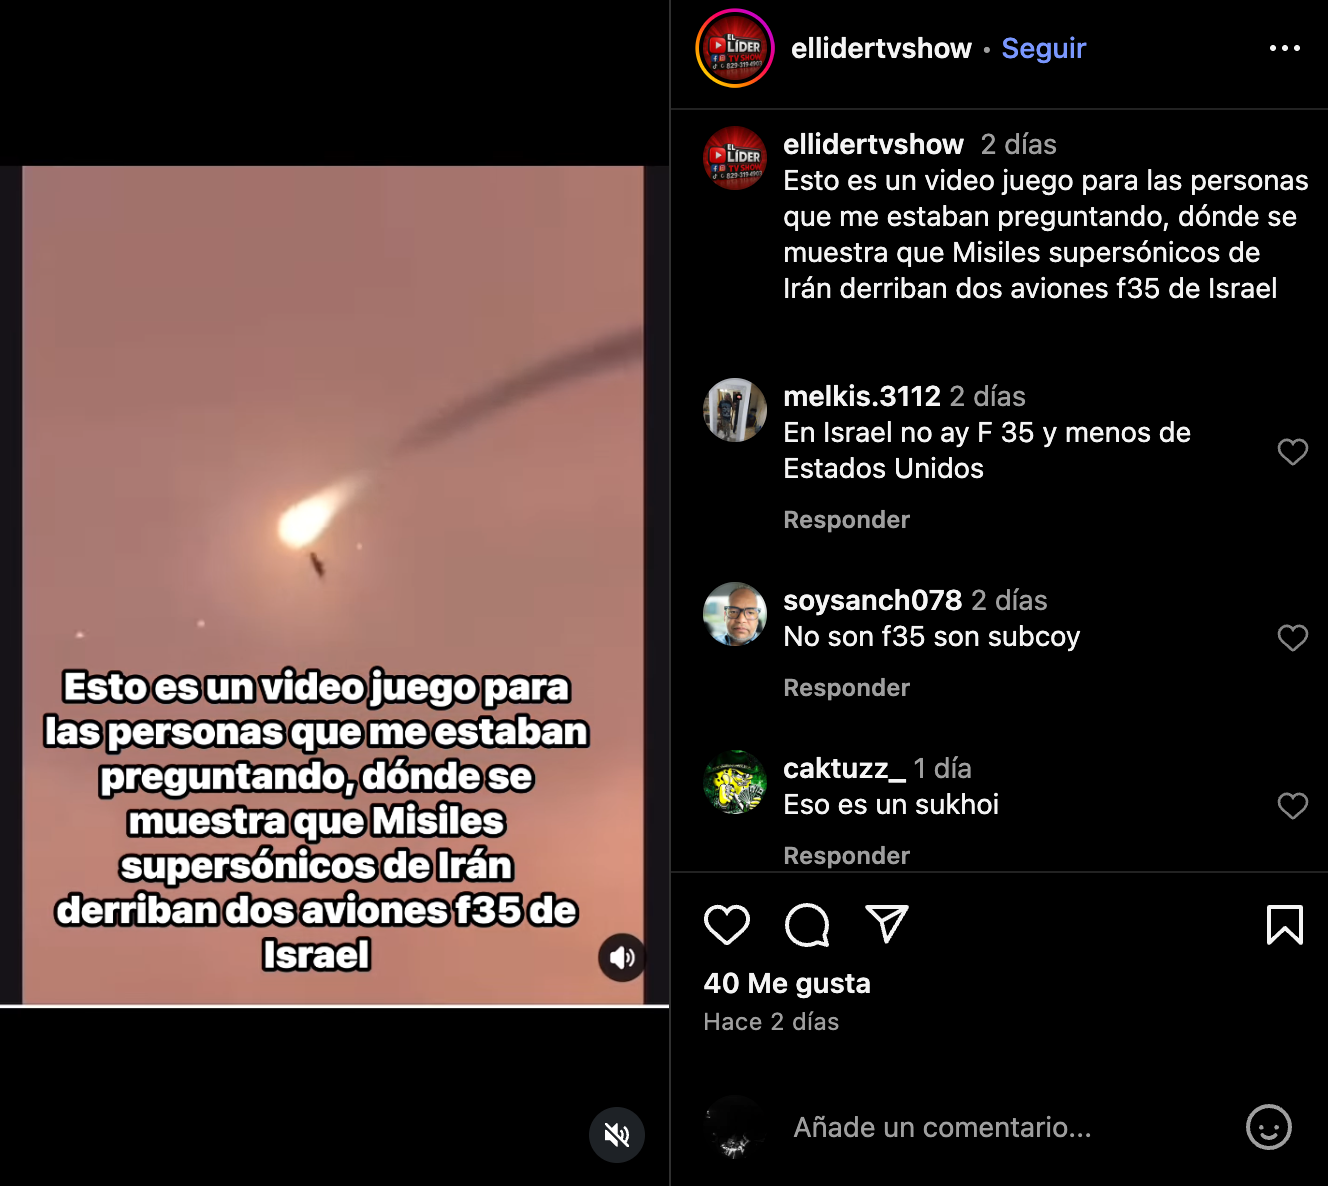This screenshot has height=1186, width=1328.
Task: Open emoji picker in comment box
Action: (1269, 1127)
